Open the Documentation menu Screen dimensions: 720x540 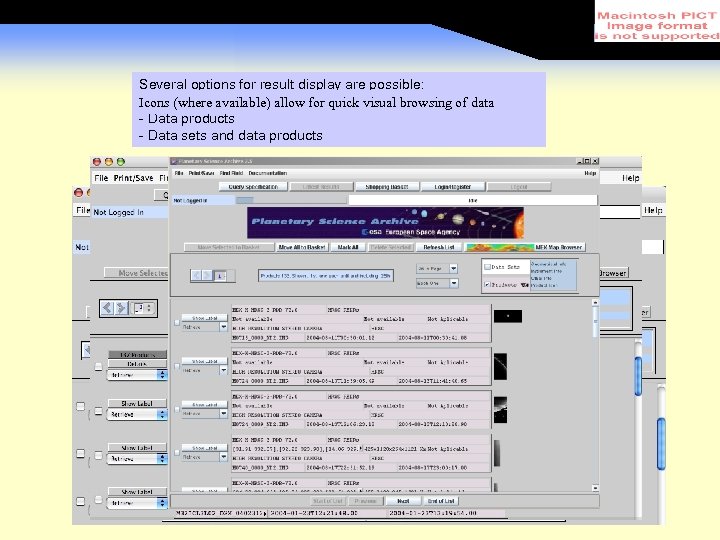point(268,173)
